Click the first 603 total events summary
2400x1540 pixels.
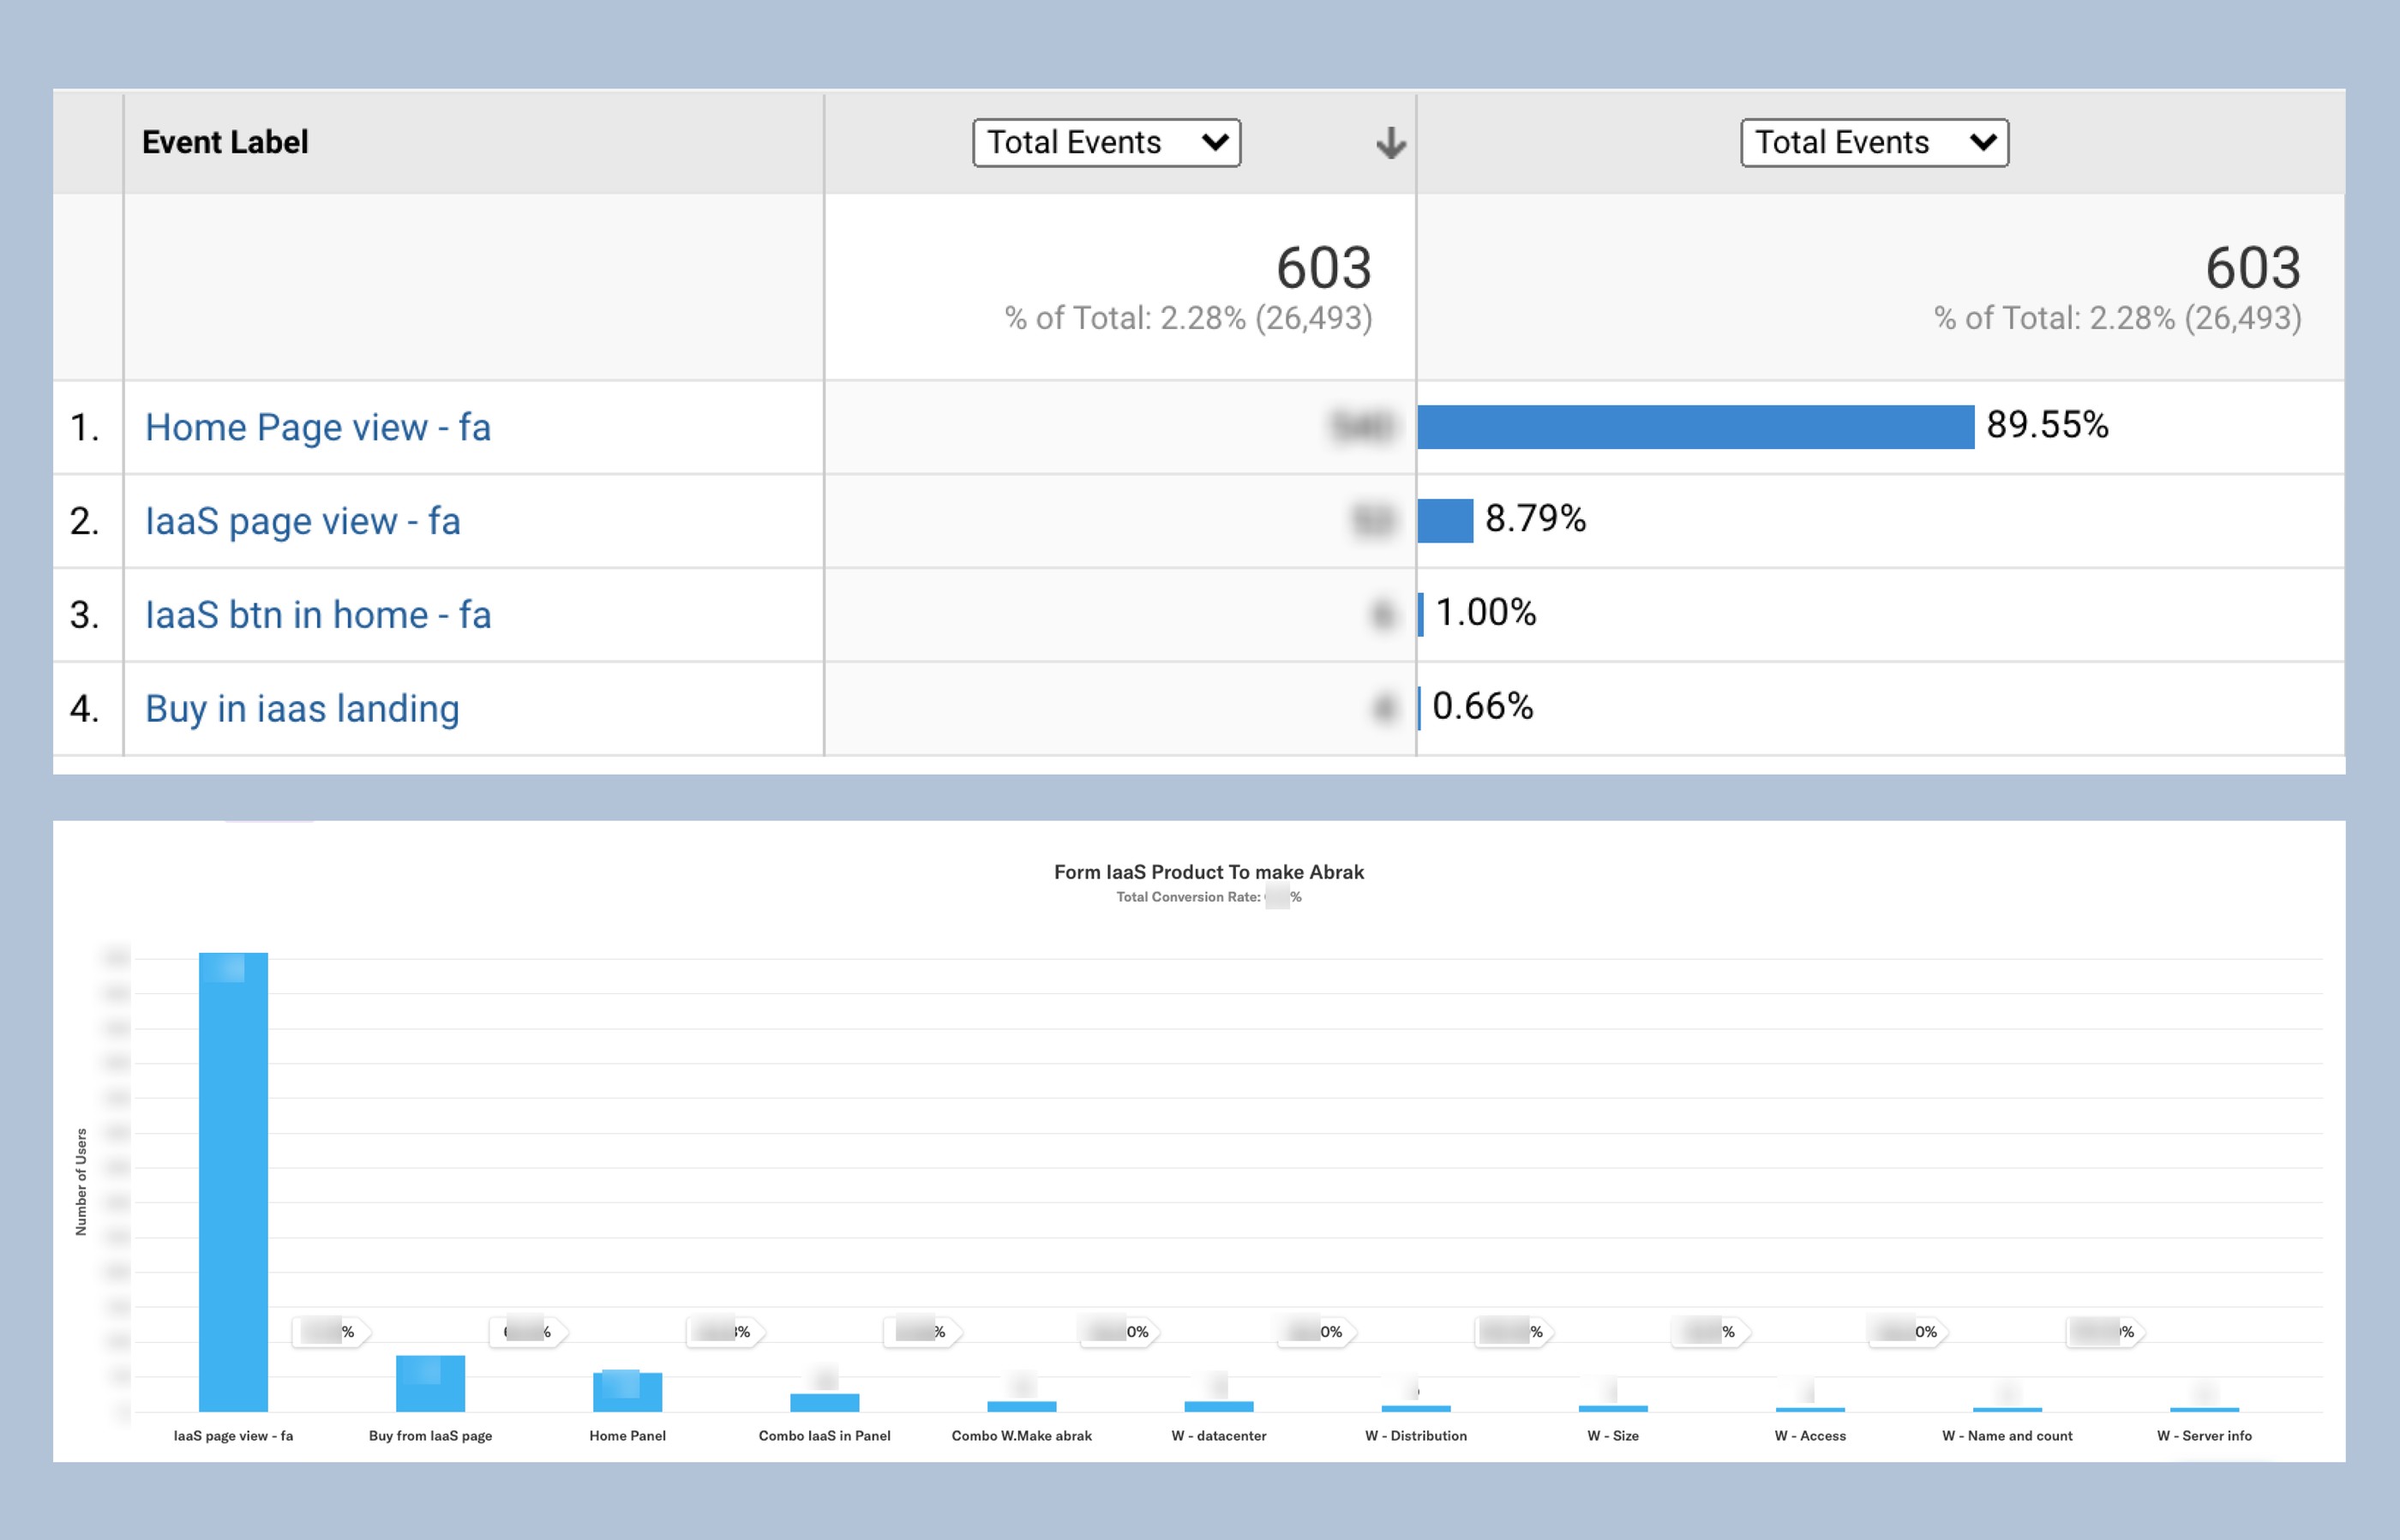(1323, 268)
